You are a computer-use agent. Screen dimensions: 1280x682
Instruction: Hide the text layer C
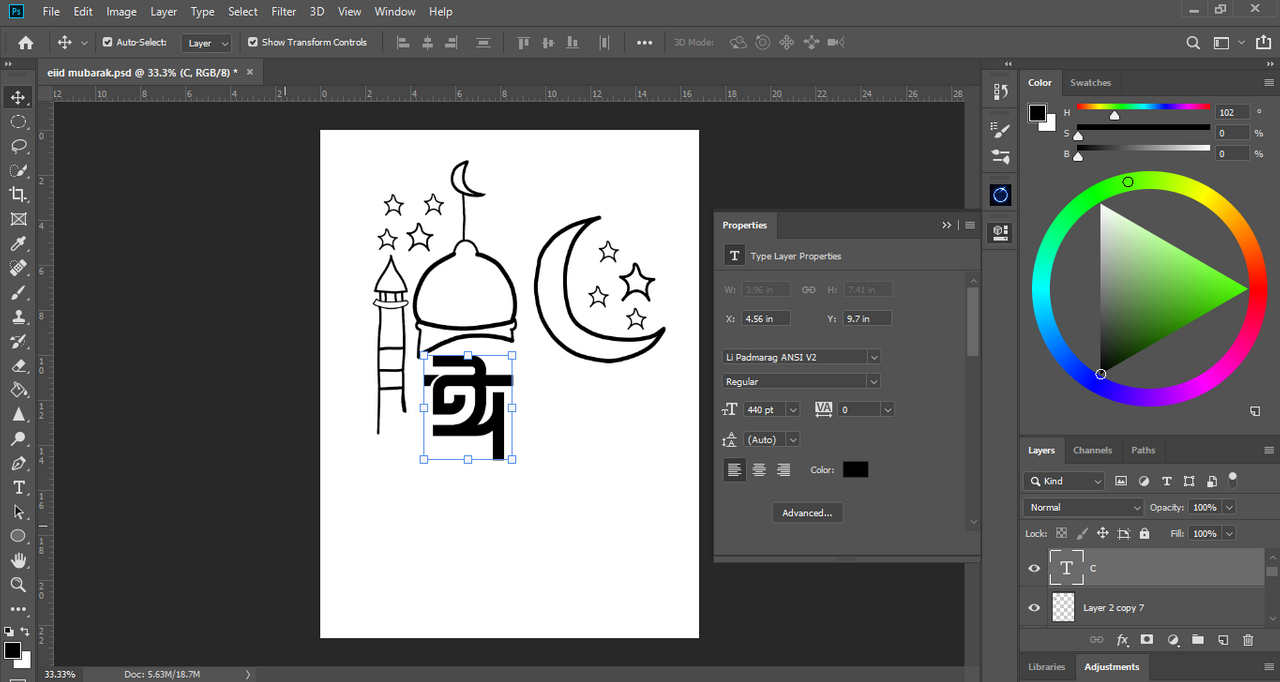tap(1034, 568)
